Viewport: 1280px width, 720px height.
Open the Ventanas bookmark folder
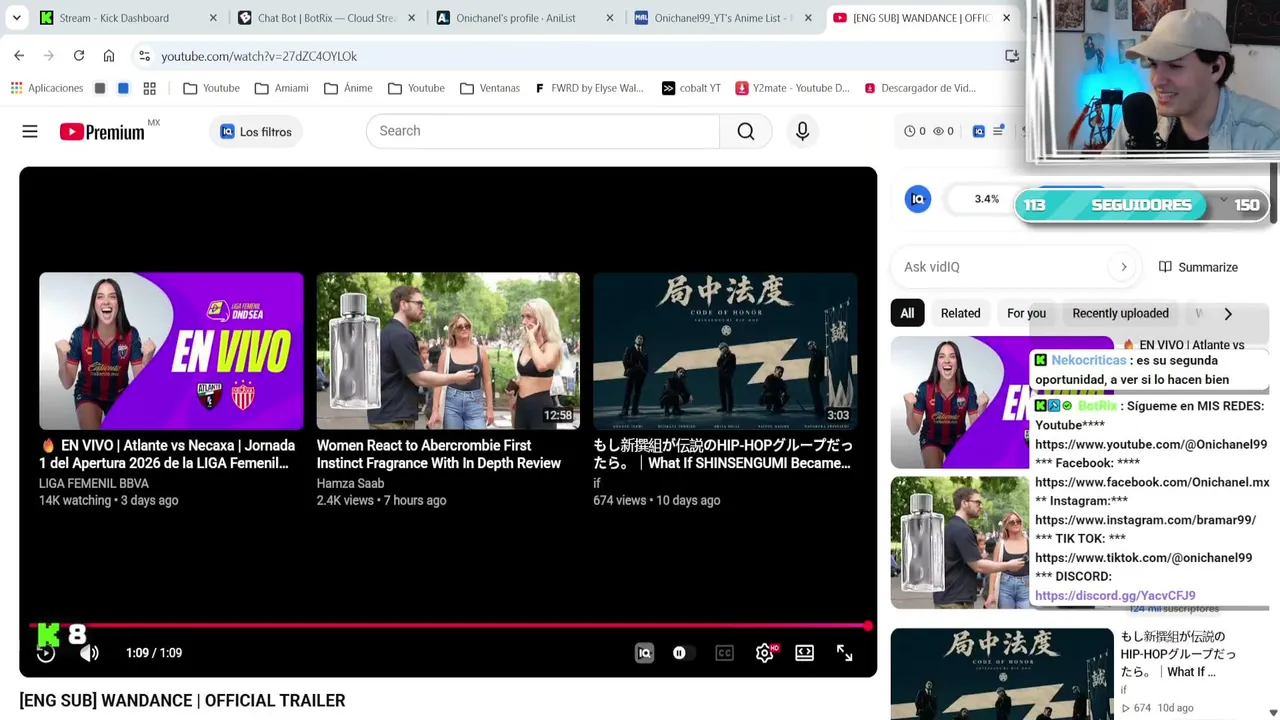(490, 88)
